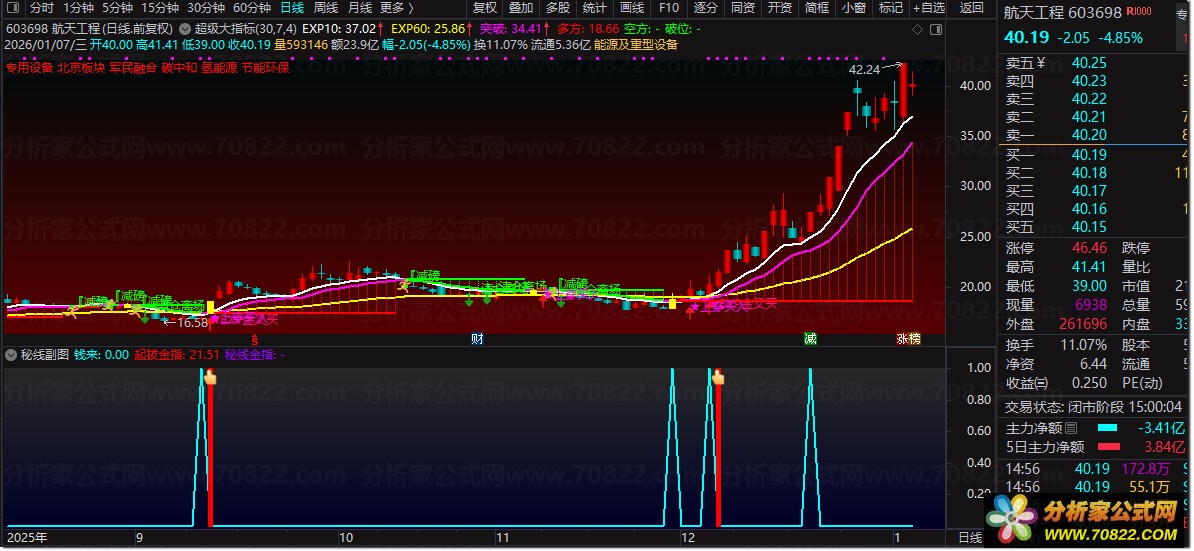Click the small icon next to 主力净额
The image size is (1194, 551).
tap(1071, 429)
